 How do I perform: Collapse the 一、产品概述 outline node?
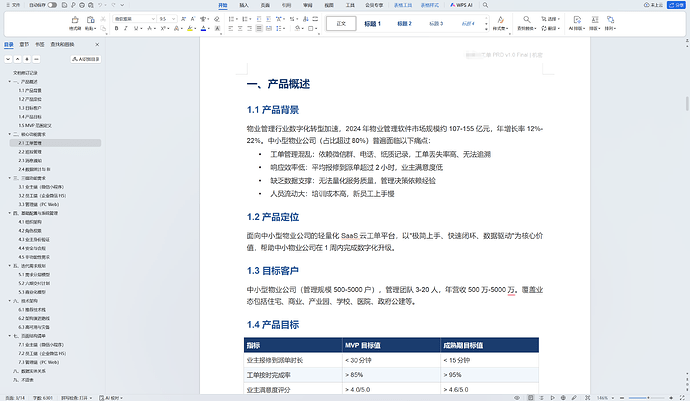point(10,82)
